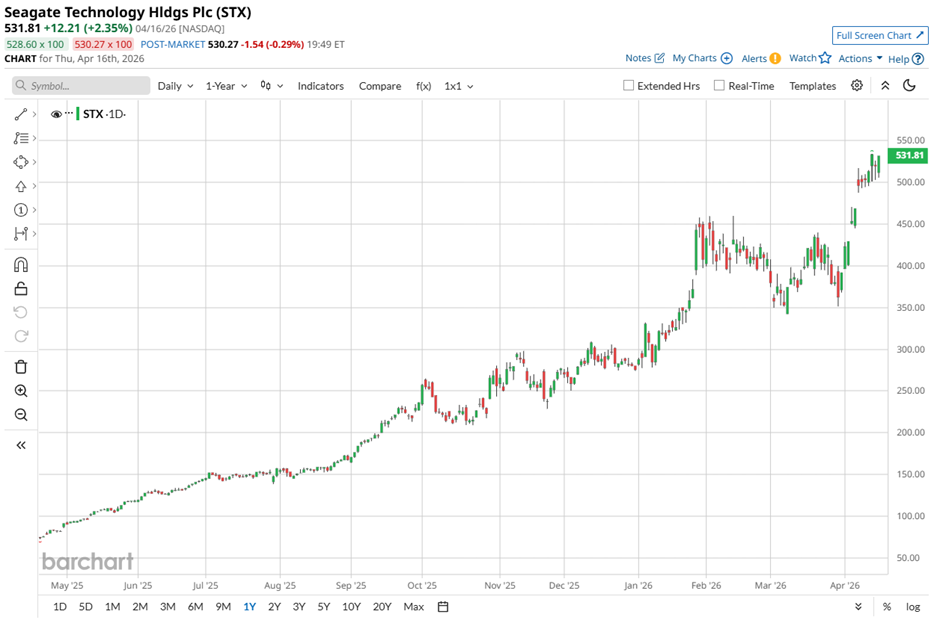Image resolution: width=937 pixels, height=626 pixels.
Task: Open the calendar date range icon
Action: (x=443, y=607)
